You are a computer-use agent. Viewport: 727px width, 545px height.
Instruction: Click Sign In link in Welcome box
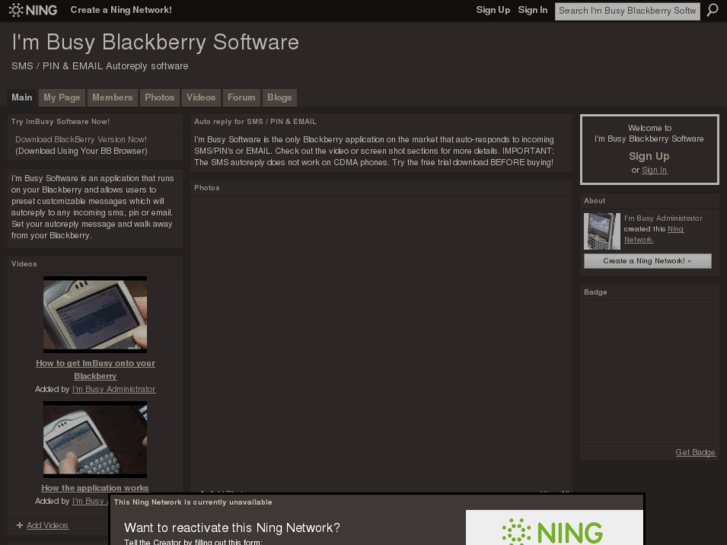[654, 170]
